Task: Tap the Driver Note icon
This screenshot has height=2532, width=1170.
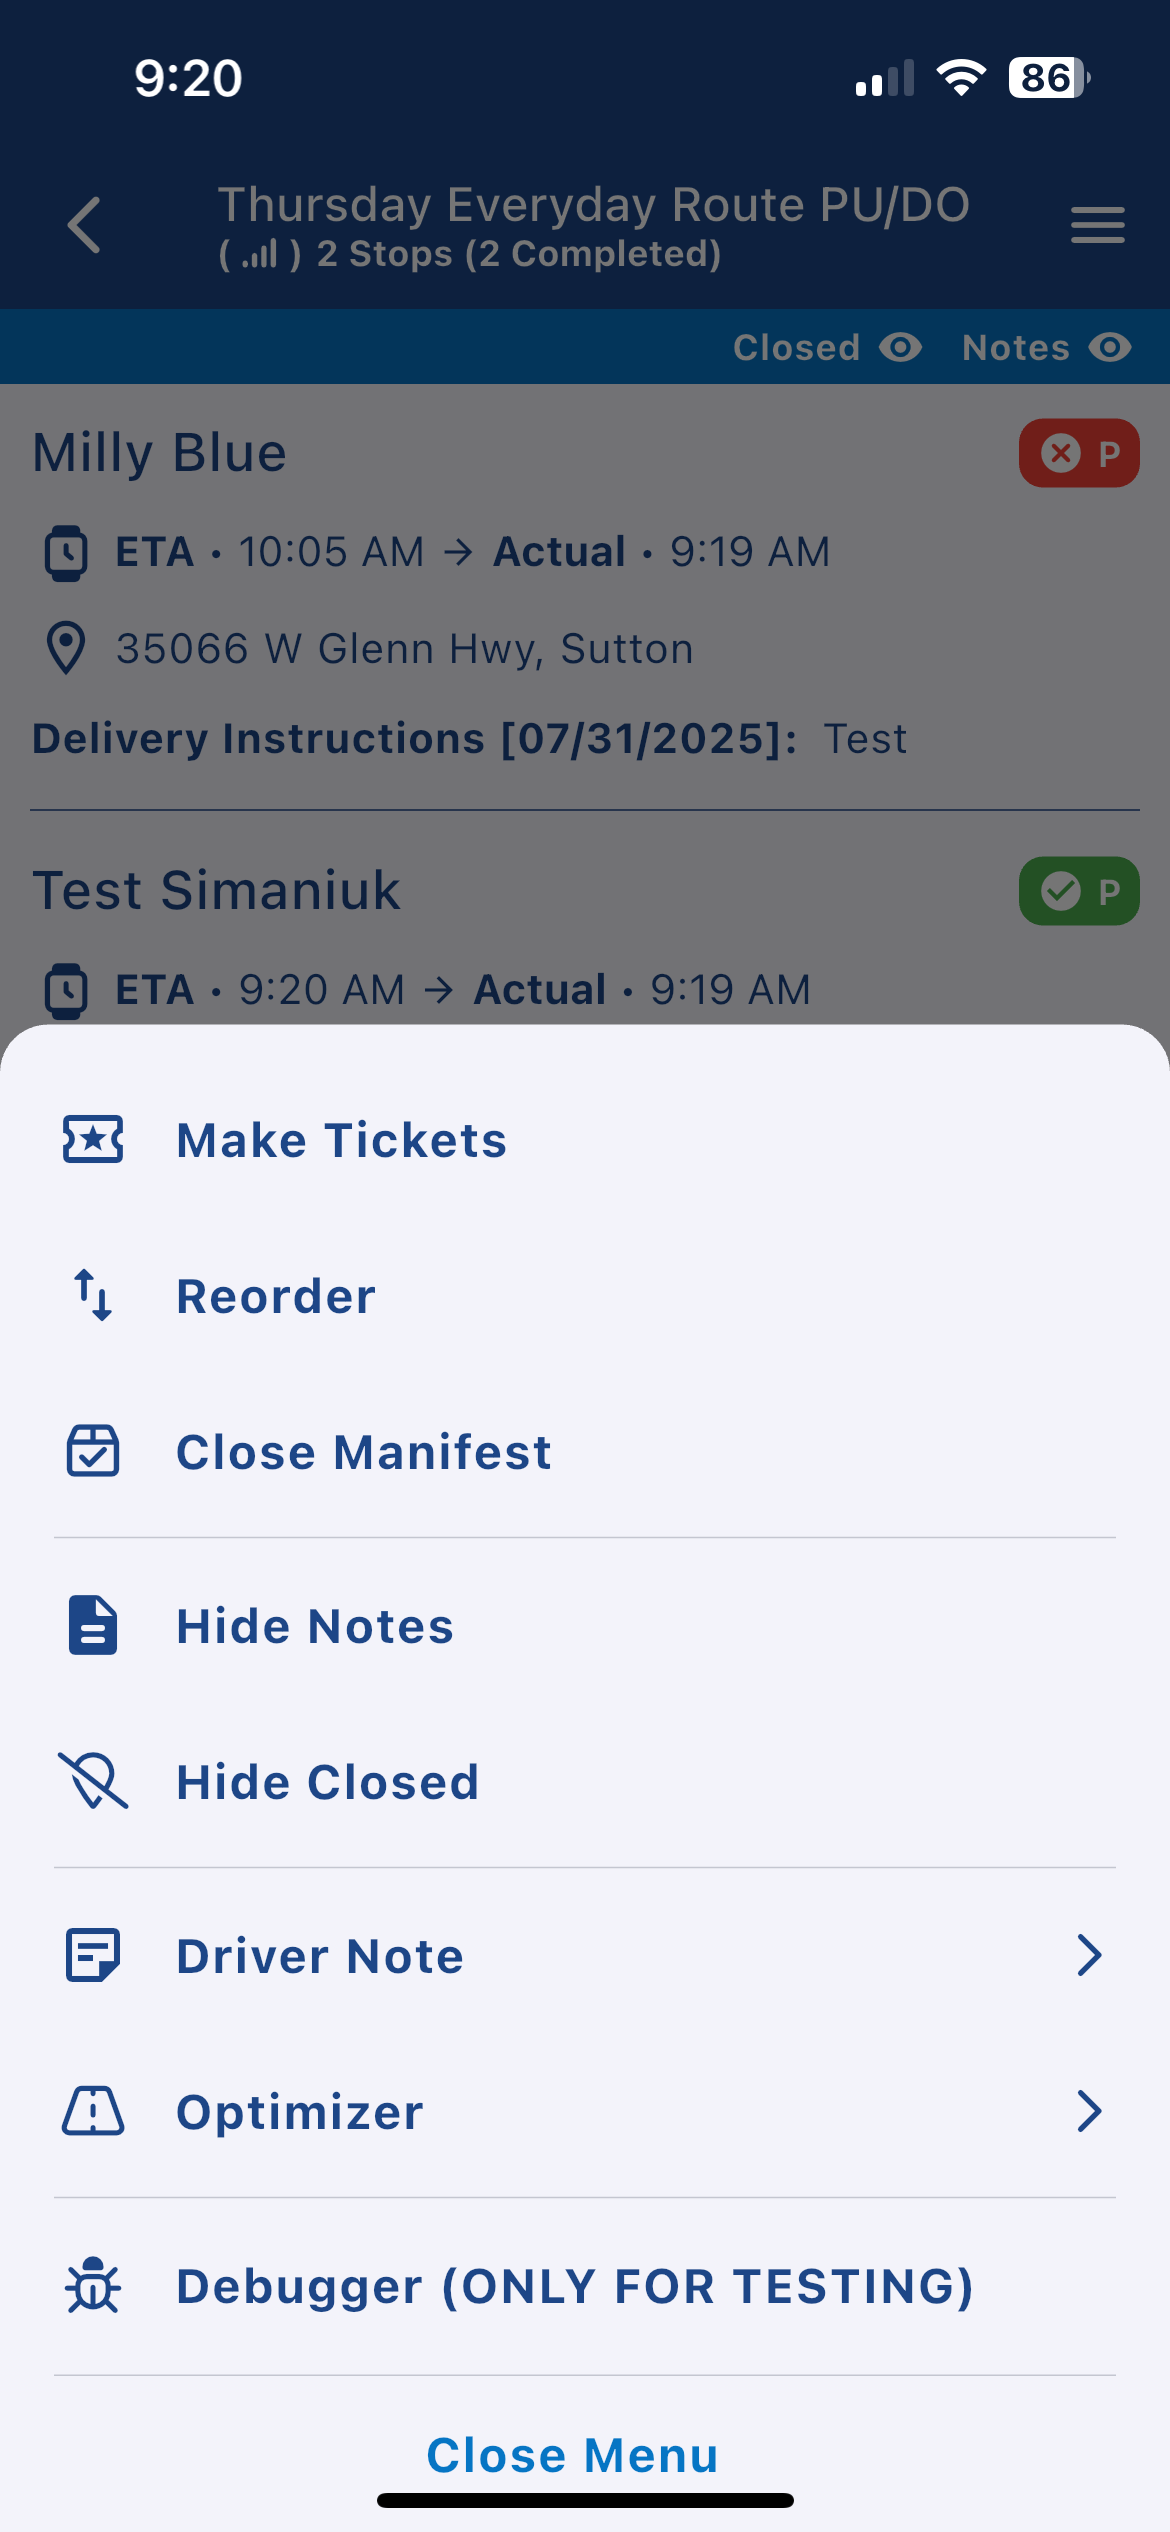Action: pos(93,1956)
